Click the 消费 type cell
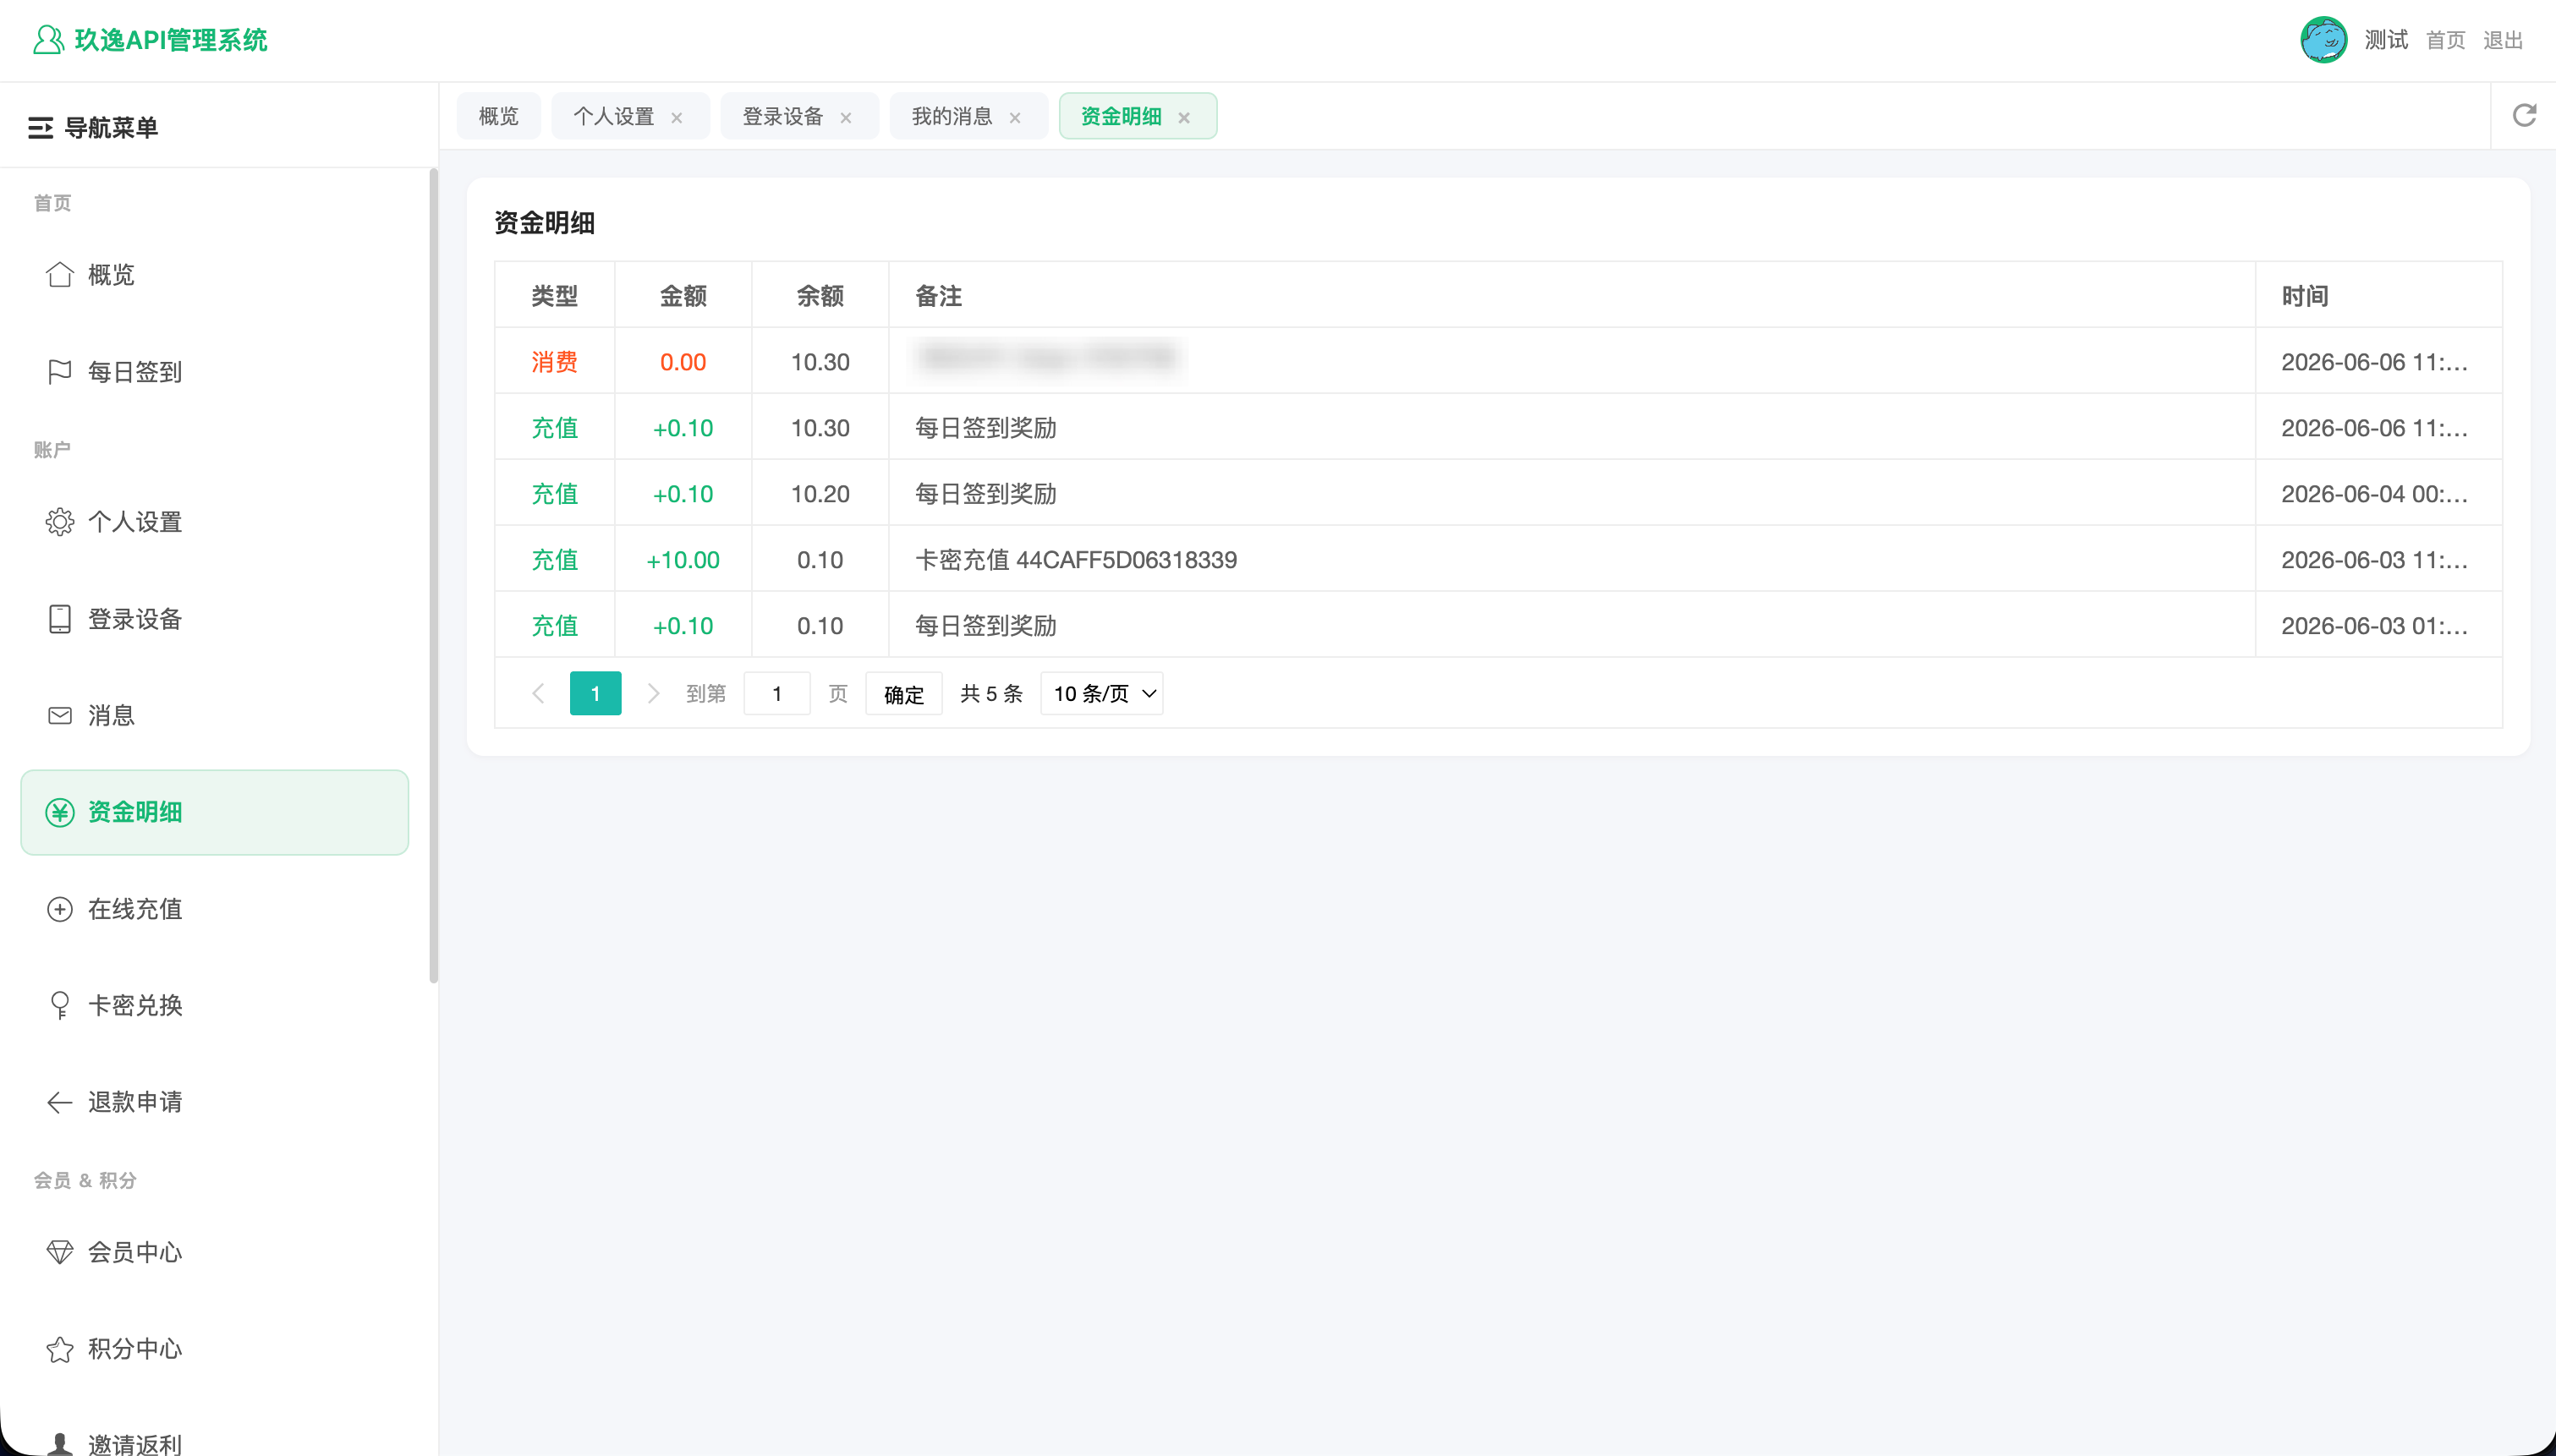2556x1456 pixels. [x=555, y=362]
